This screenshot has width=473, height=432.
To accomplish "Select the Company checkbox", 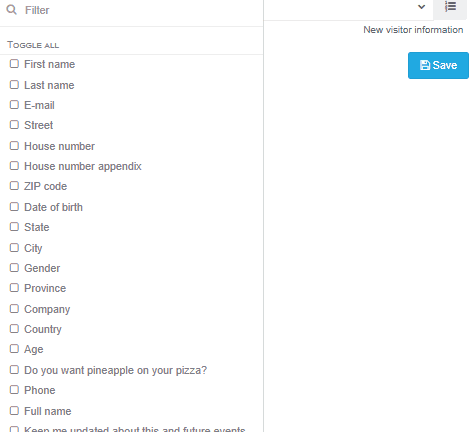I will (14, 309).
